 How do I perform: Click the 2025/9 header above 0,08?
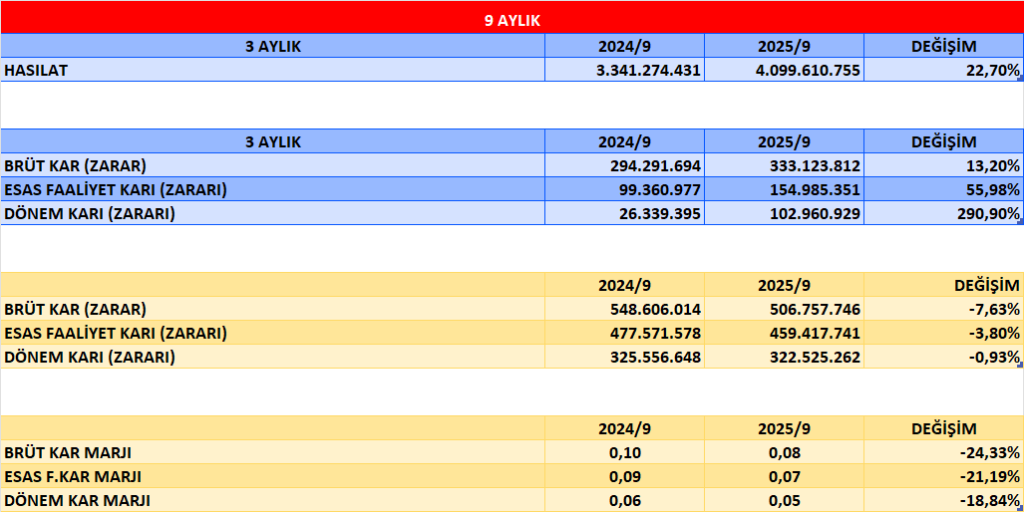(x=784, y=428)
